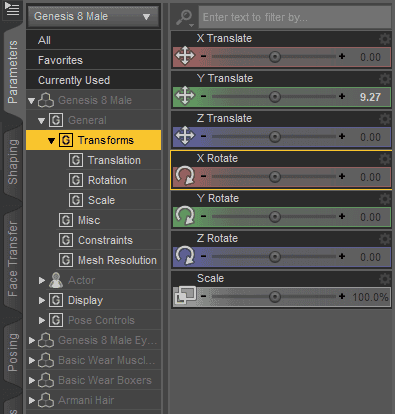Switch to the Face Transfer tab
Viewport: 395px width, 414px height.
point(12,258)
